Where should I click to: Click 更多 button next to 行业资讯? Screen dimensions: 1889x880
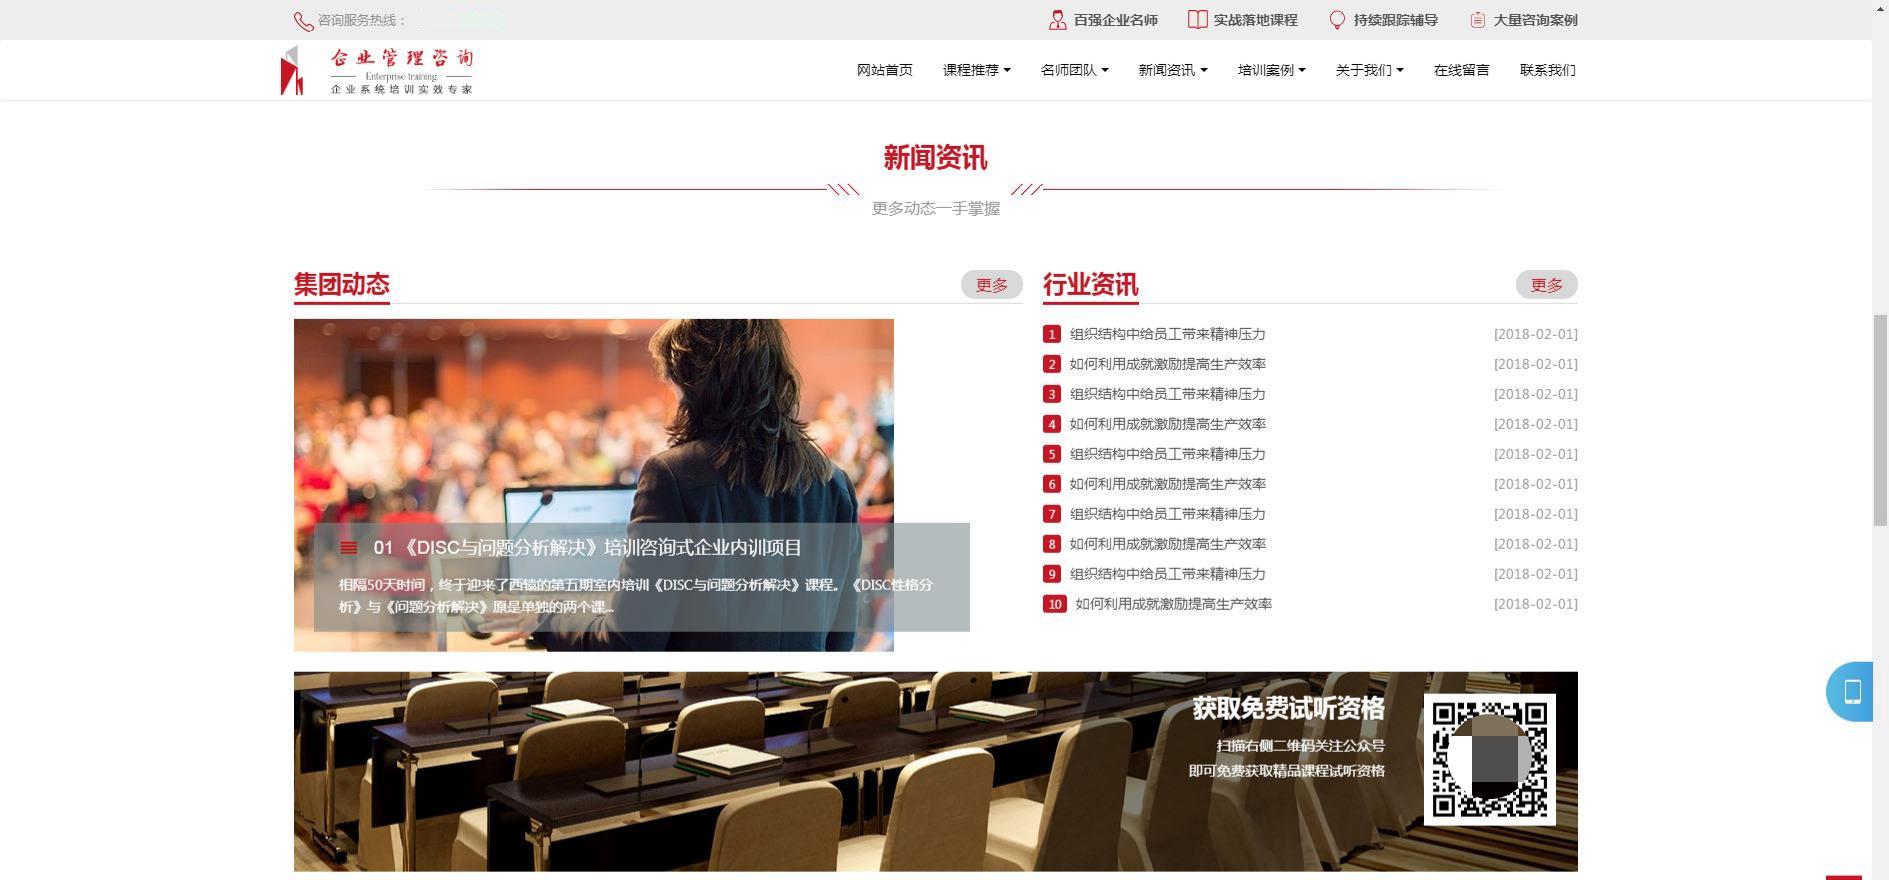tap(1546, 285)
